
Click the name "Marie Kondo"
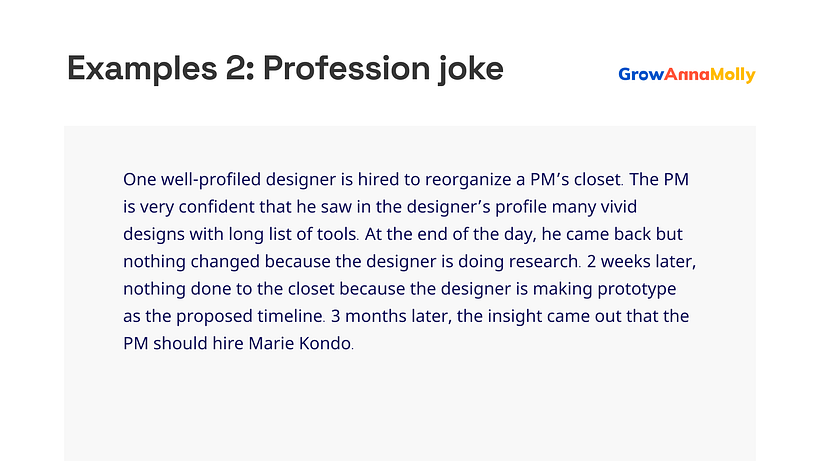(300, 343)
